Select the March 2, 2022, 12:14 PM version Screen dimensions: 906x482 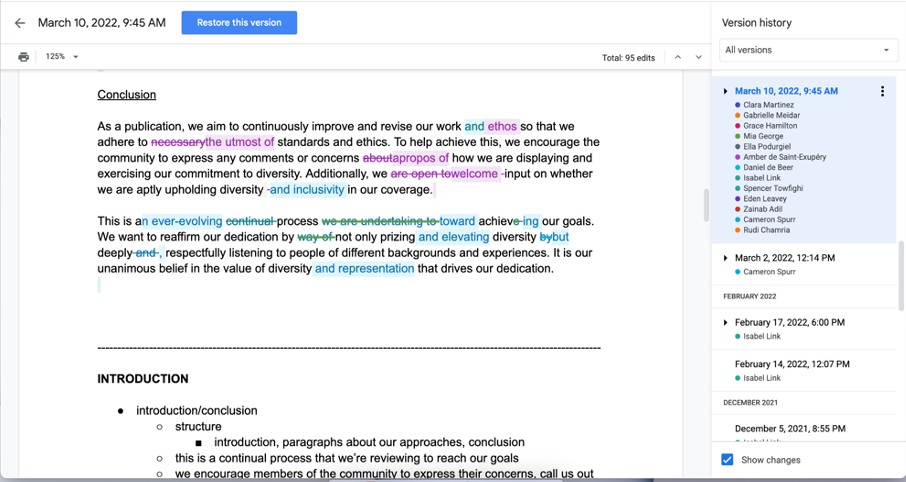click(785, 258)
